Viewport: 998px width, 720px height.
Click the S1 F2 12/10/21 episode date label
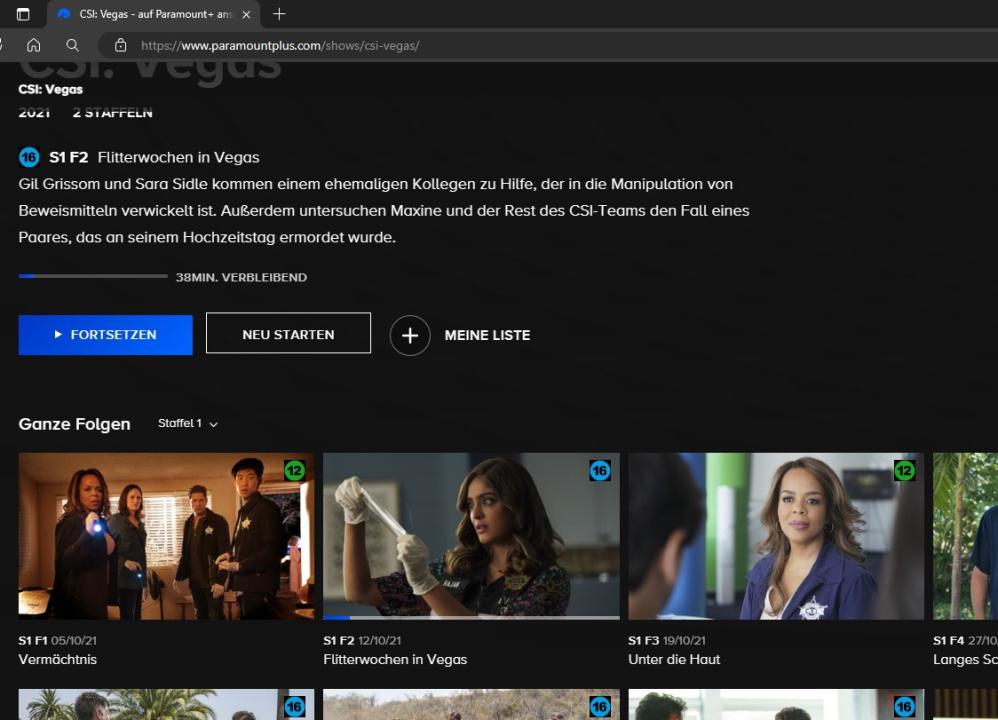pos(362,640)
